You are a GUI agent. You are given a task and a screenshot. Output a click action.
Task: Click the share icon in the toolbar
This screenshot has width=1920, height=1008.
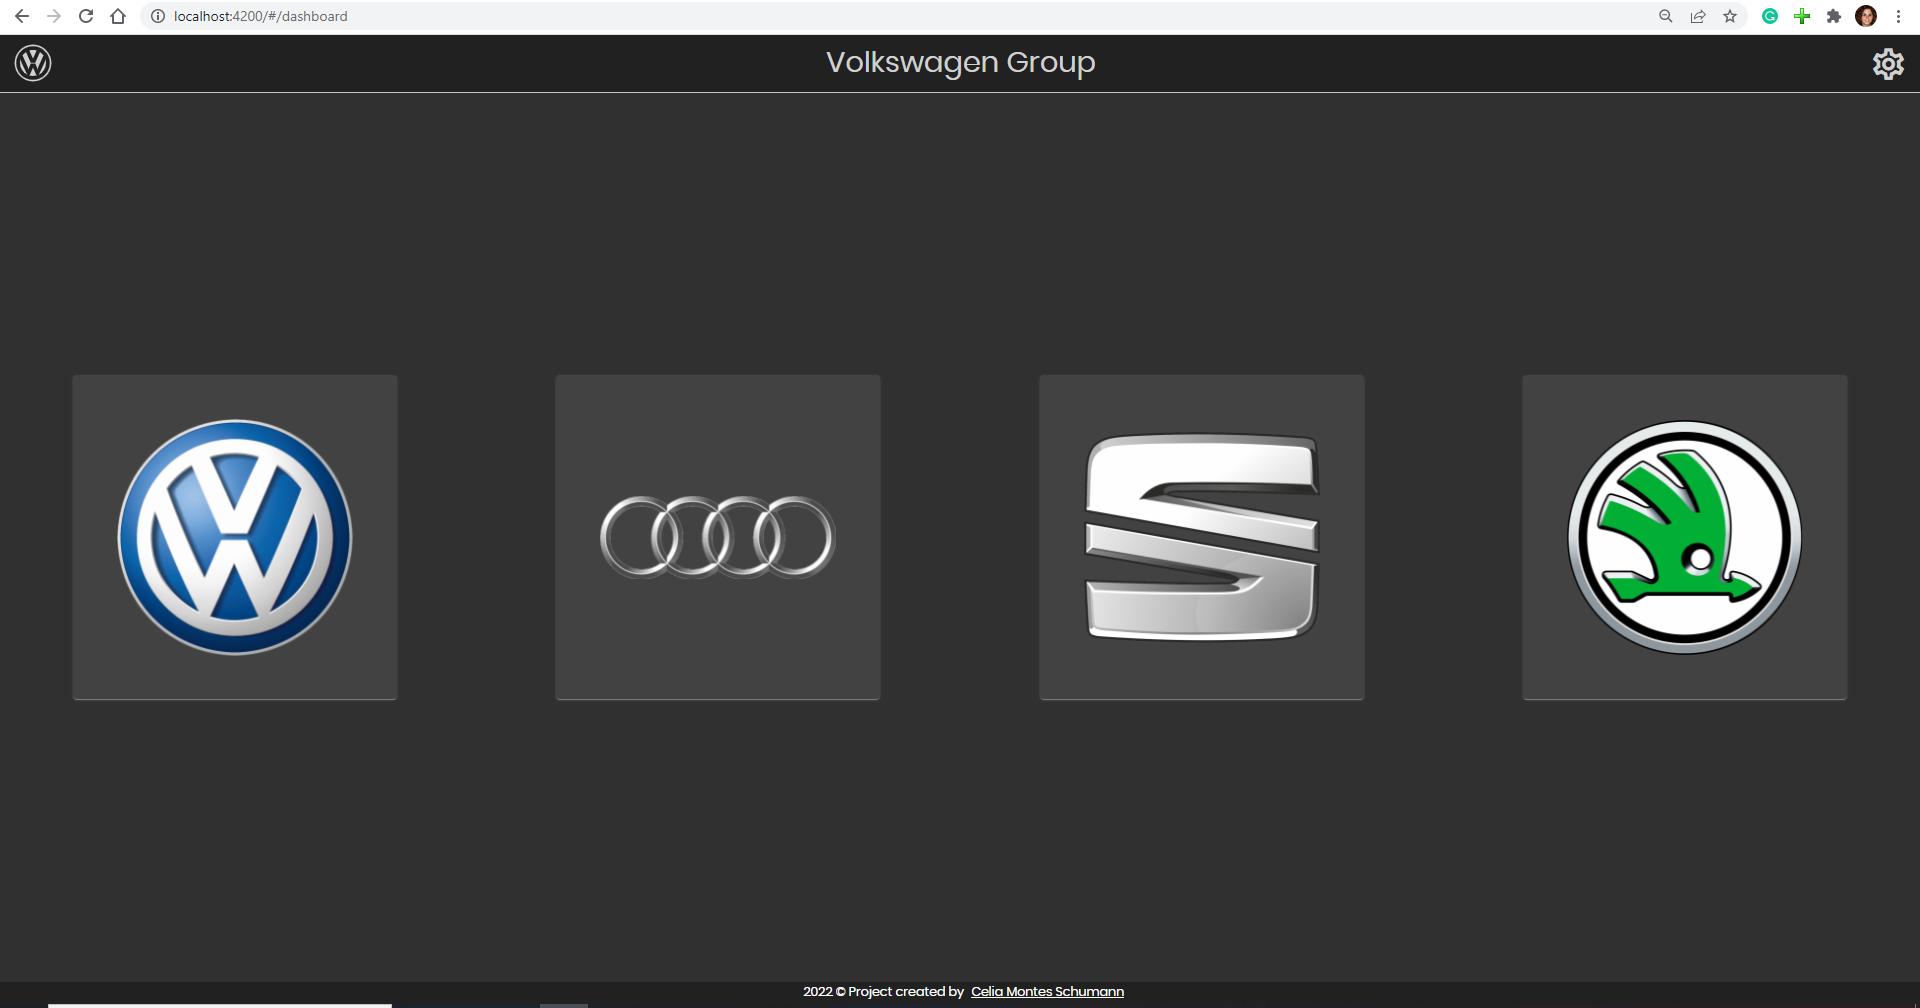click(x=1698, y=16)
